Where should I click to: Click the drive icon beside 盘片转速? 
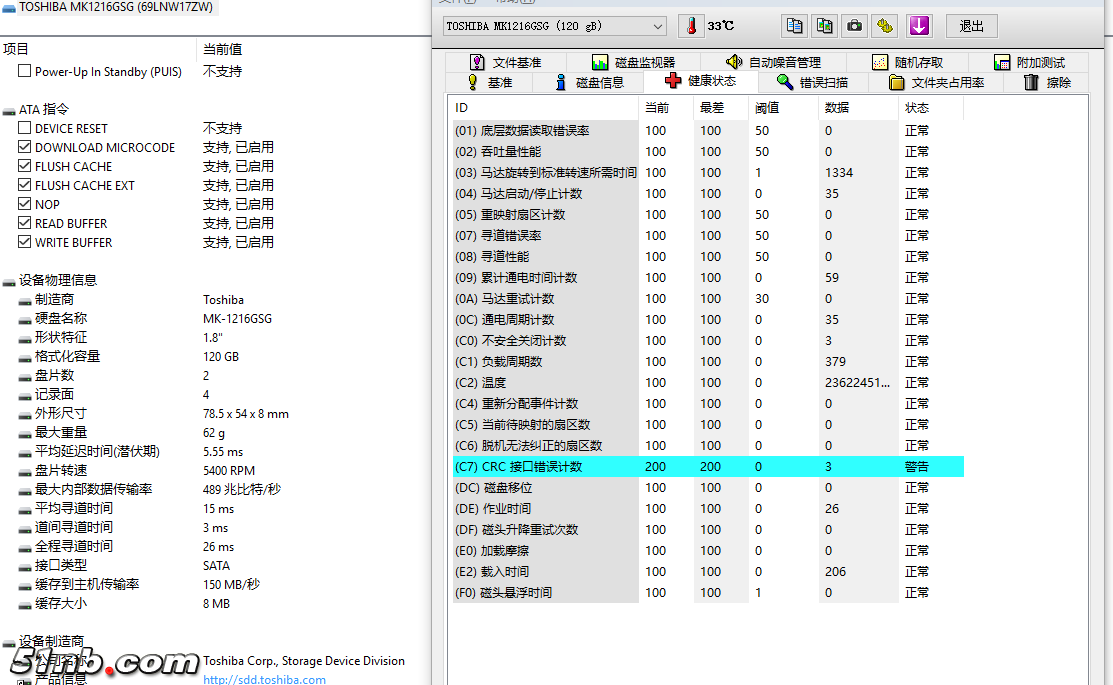click(x=25, y=471)
